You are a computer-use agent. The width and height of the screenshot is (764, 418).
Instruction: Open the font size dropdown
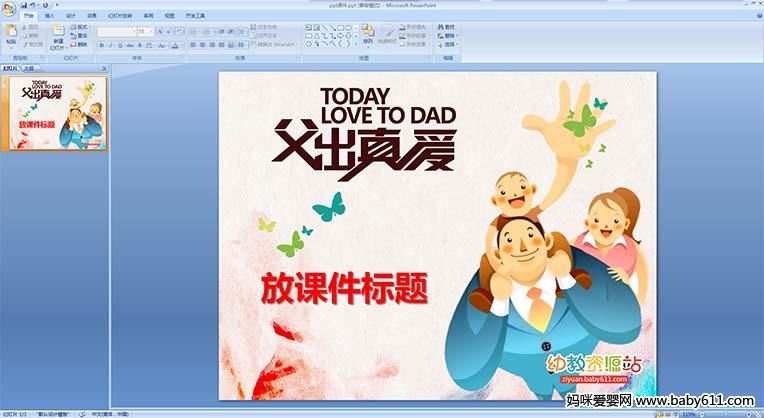(144, 32)
